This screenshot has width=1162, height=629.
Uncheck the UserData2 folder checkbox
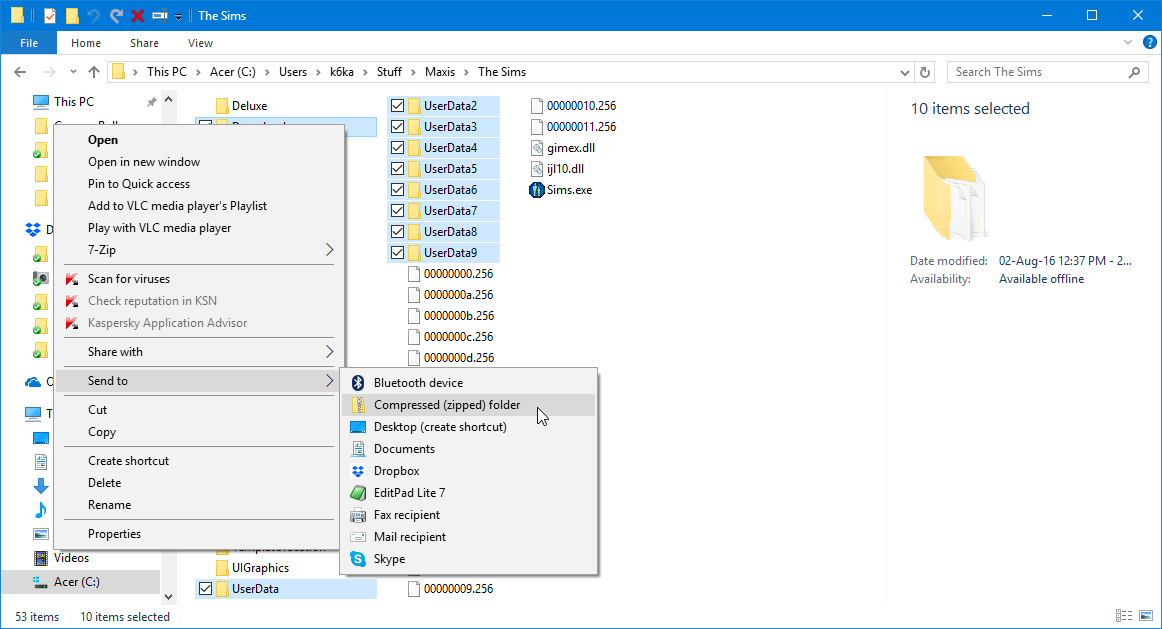(x=397, y=106)
